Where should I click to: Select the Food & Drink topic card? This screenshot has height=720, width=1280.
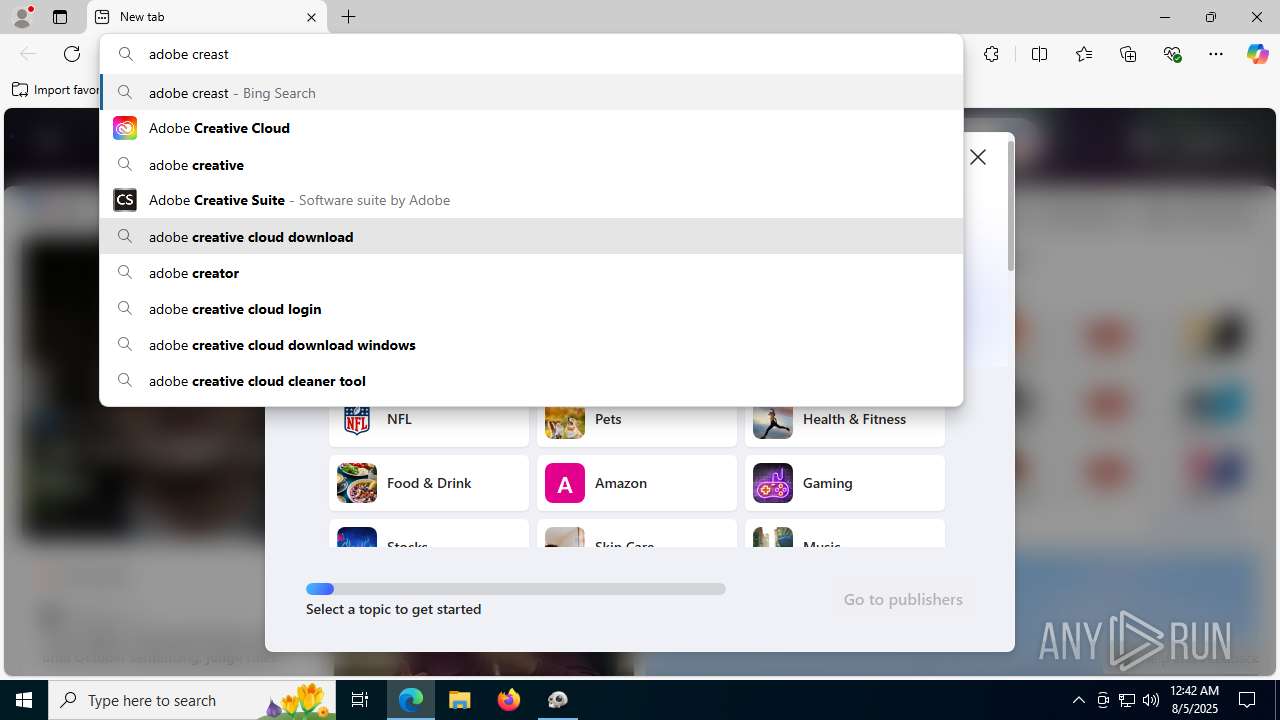(x=429, y=483)
